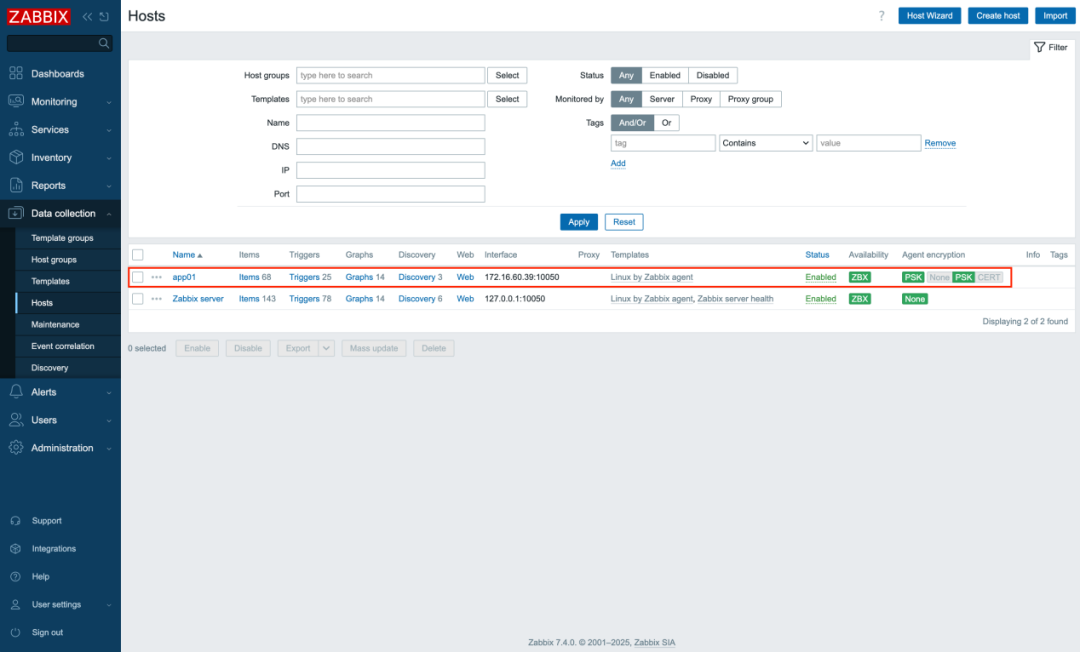
Task: Collapse the sidebar with the double-chevron icon
Action: coord(87,17)
